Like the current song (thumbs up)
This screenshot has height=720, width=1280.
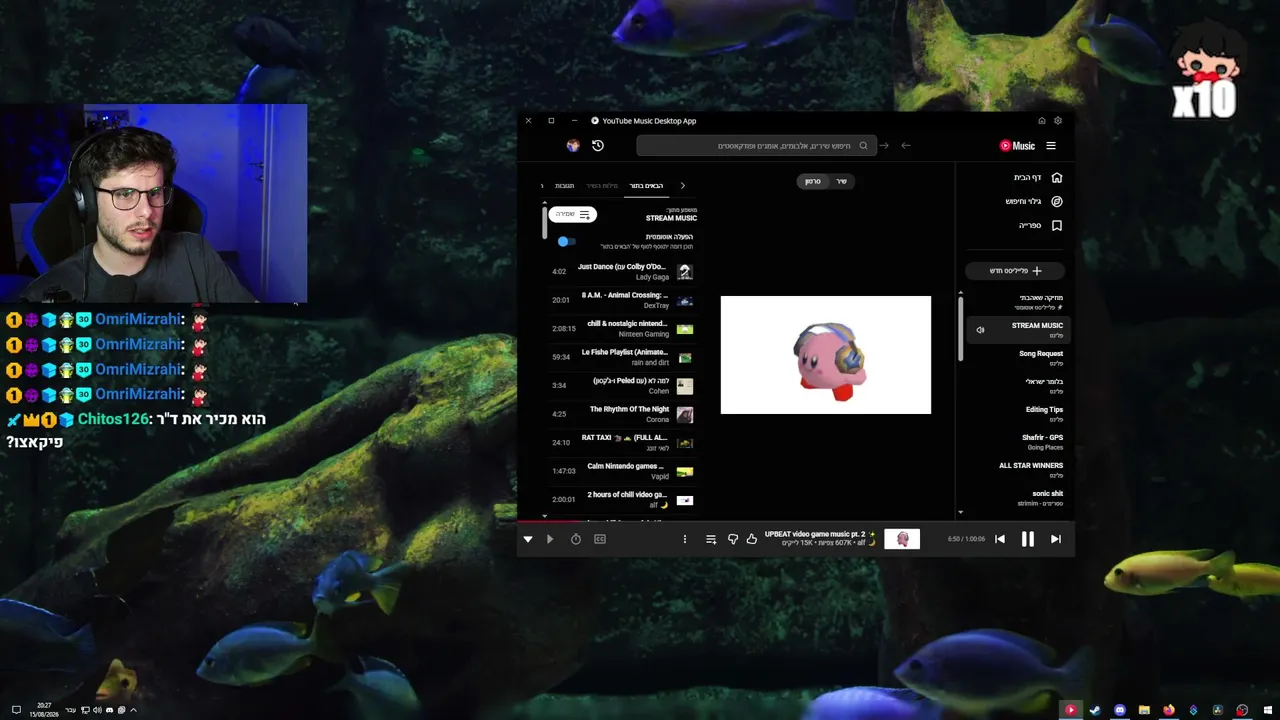click(752, 539)
